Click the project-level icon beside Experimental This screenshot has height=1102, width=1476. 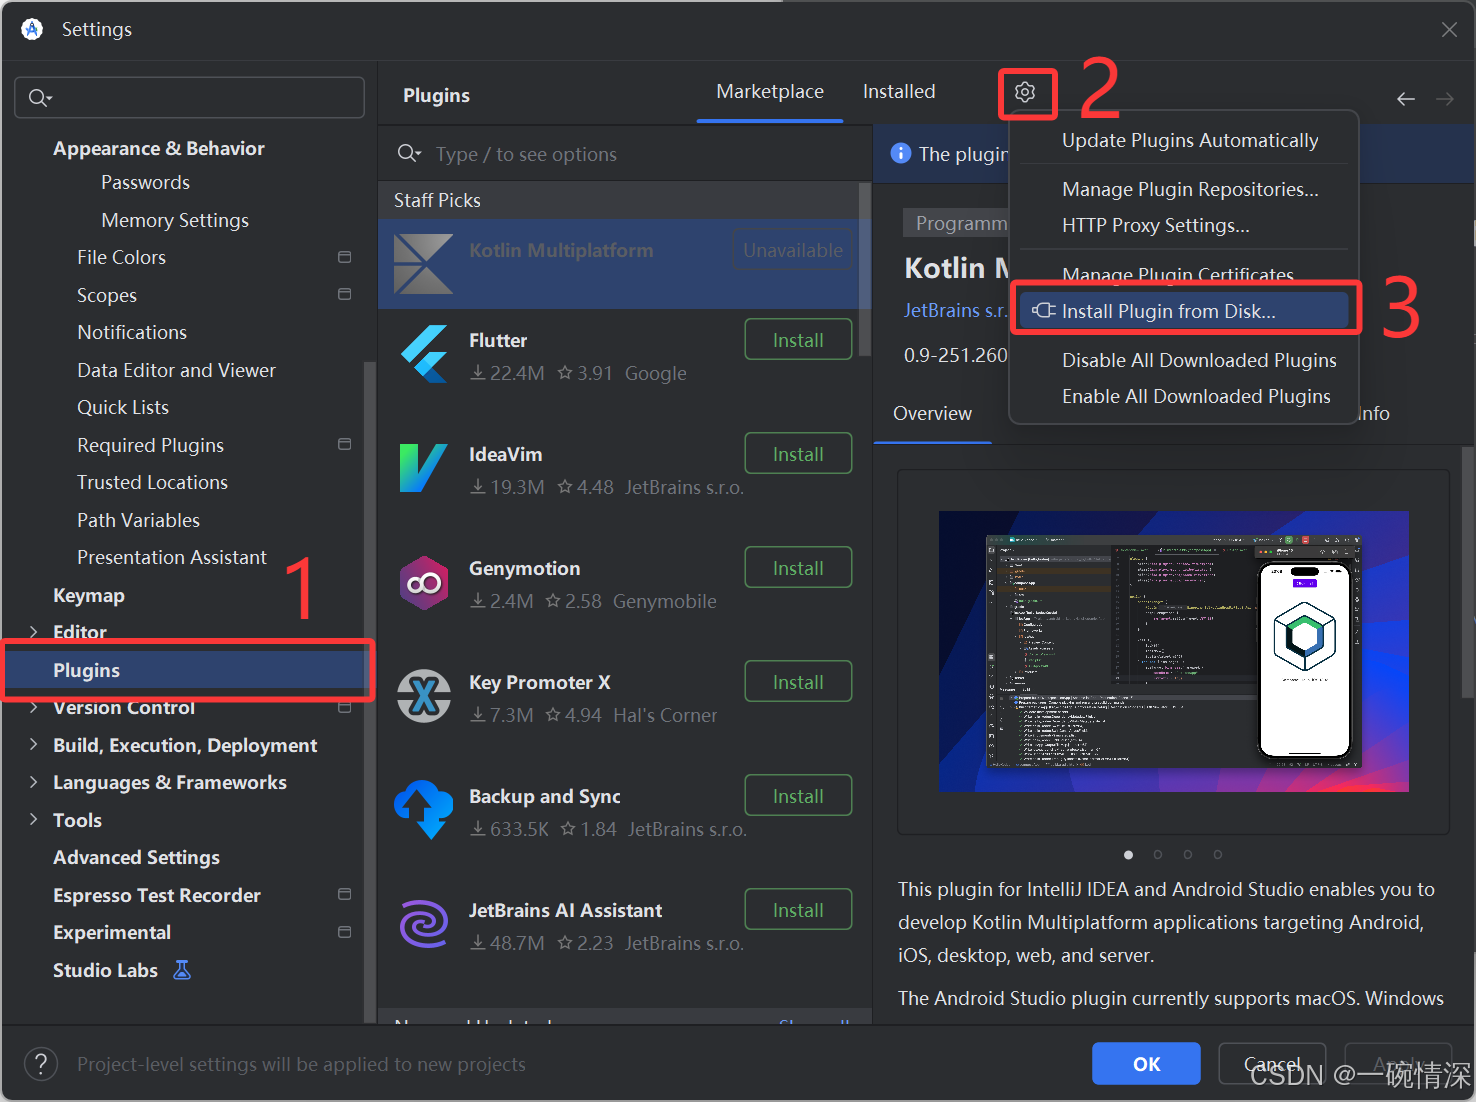(x=345, y=932)
